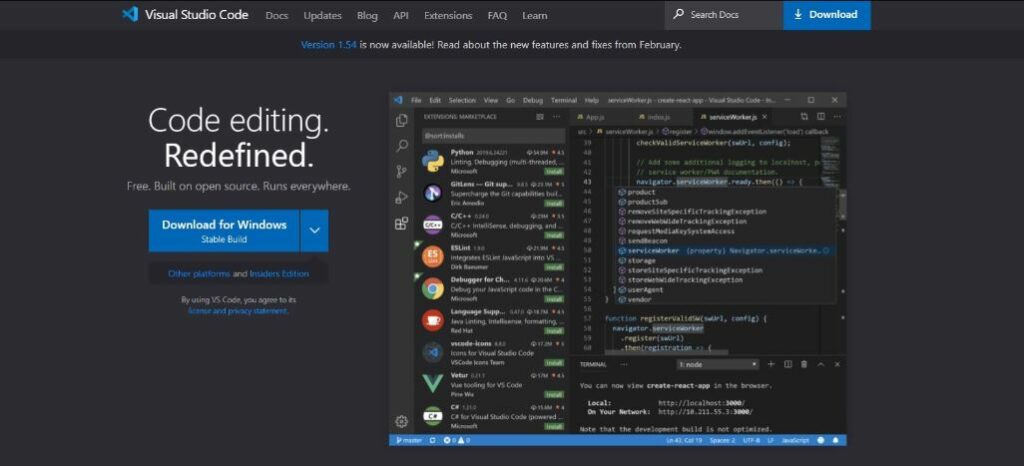
Task: Install the GitLens extension
Action: tap(554, 203)
